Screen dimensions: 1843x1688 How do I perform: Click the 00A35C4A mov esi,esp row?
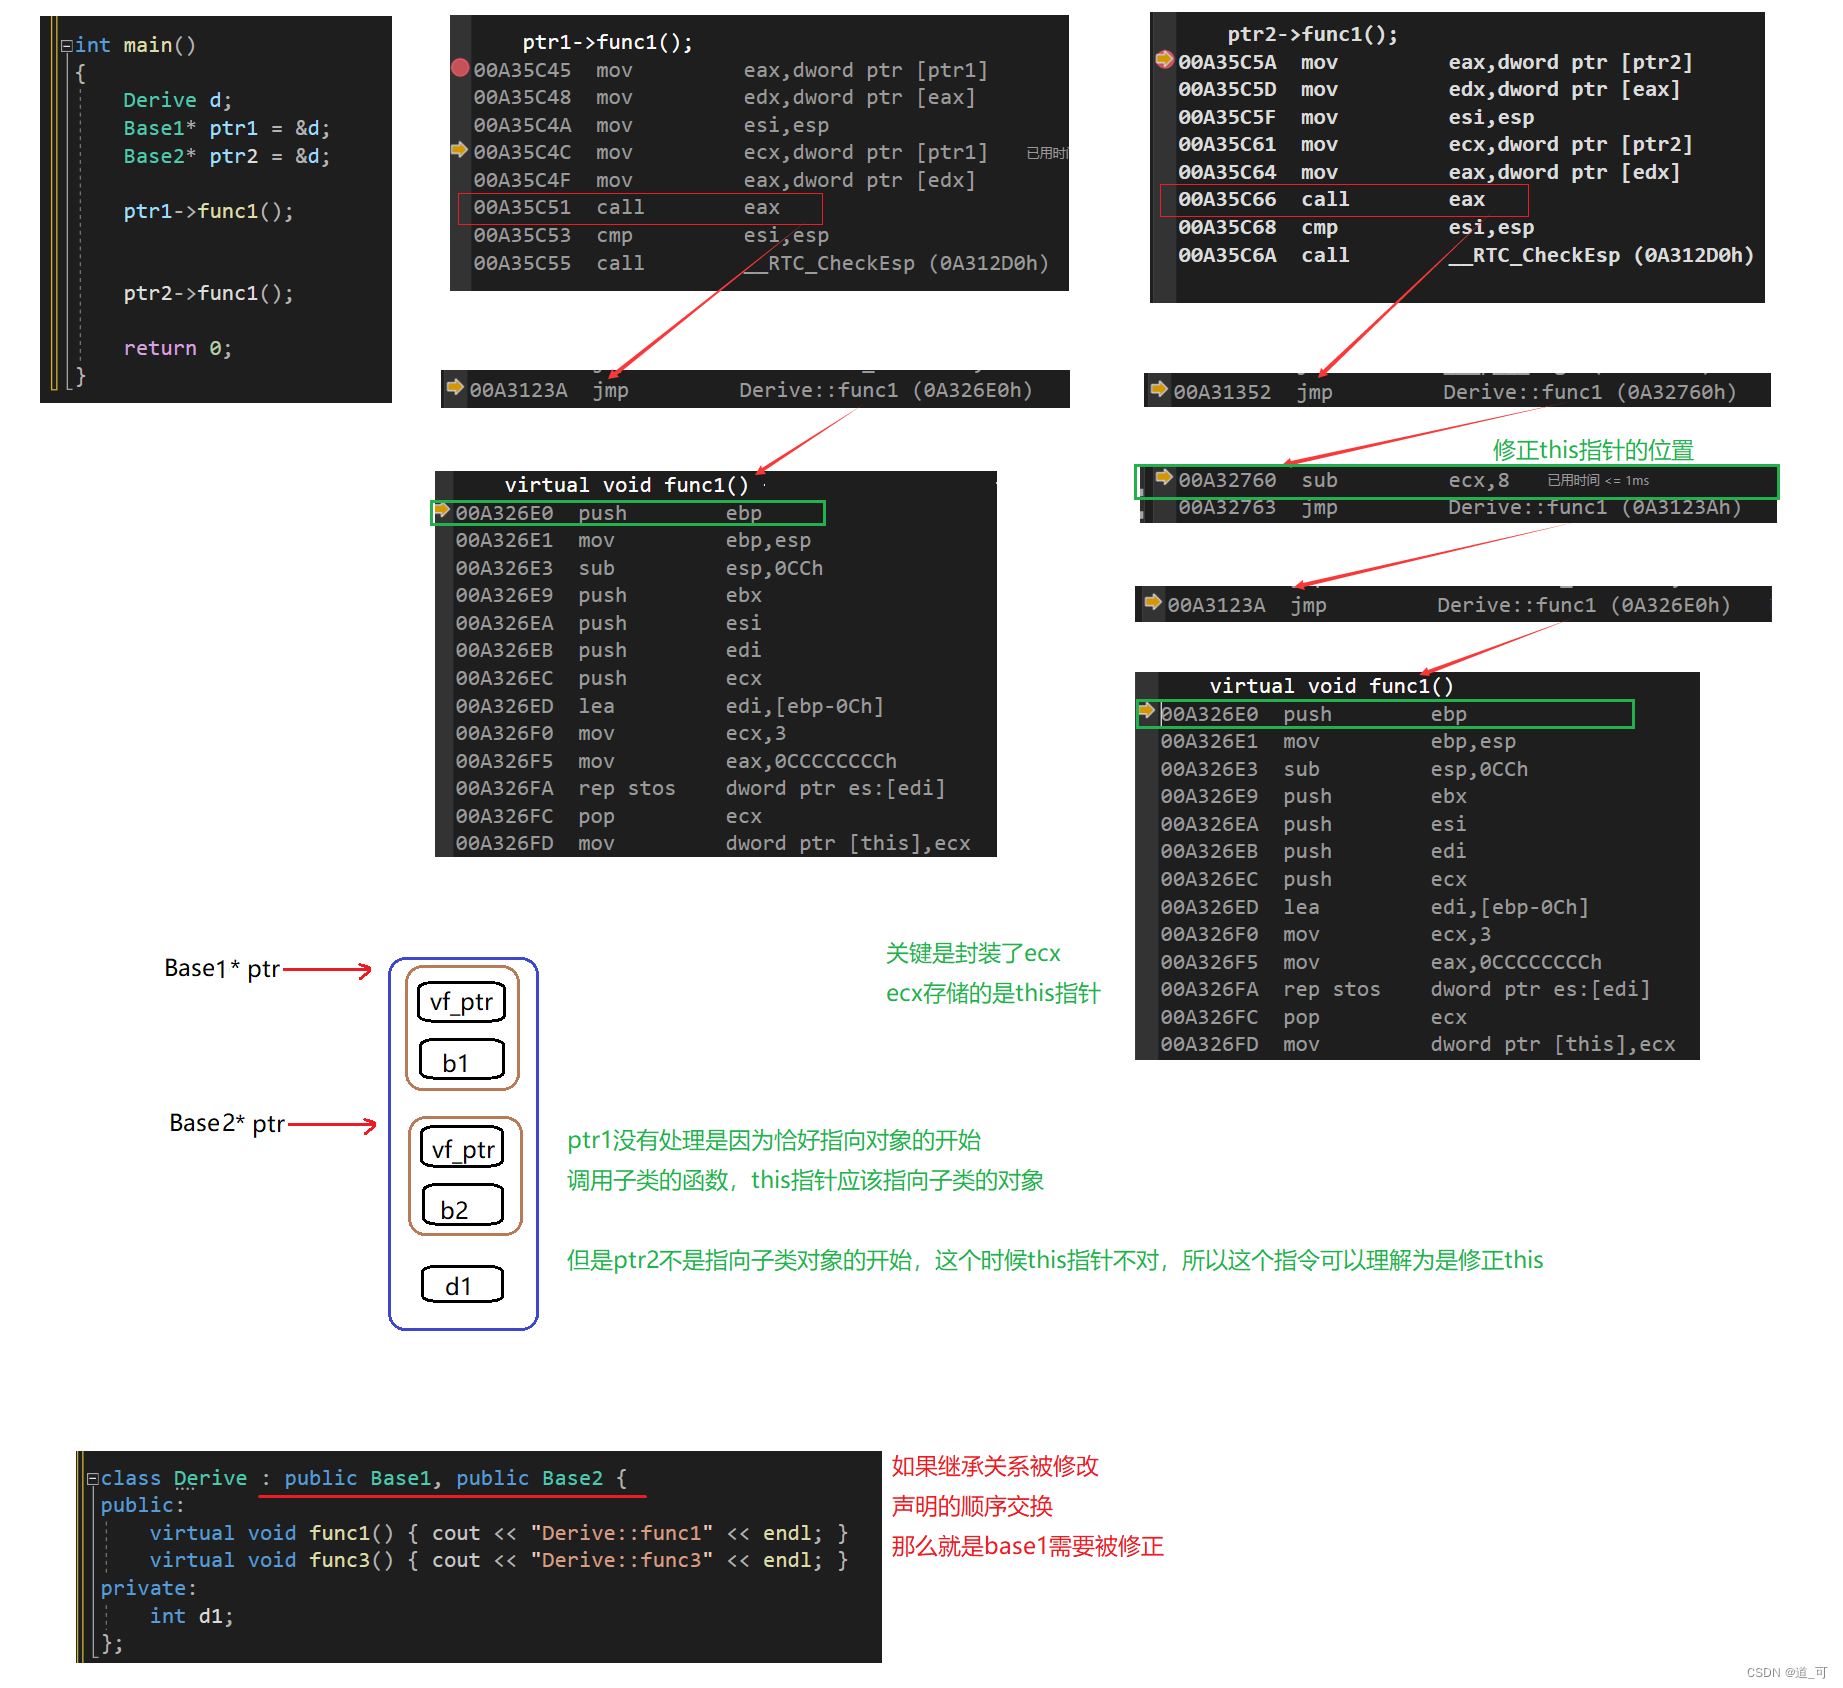[651, 125]
